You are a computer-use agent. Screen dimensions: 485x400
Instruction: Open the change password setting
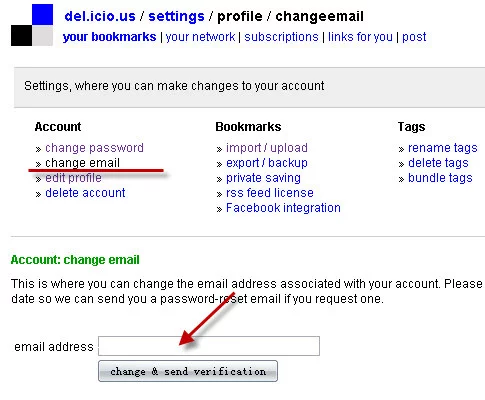pos(94,148)
